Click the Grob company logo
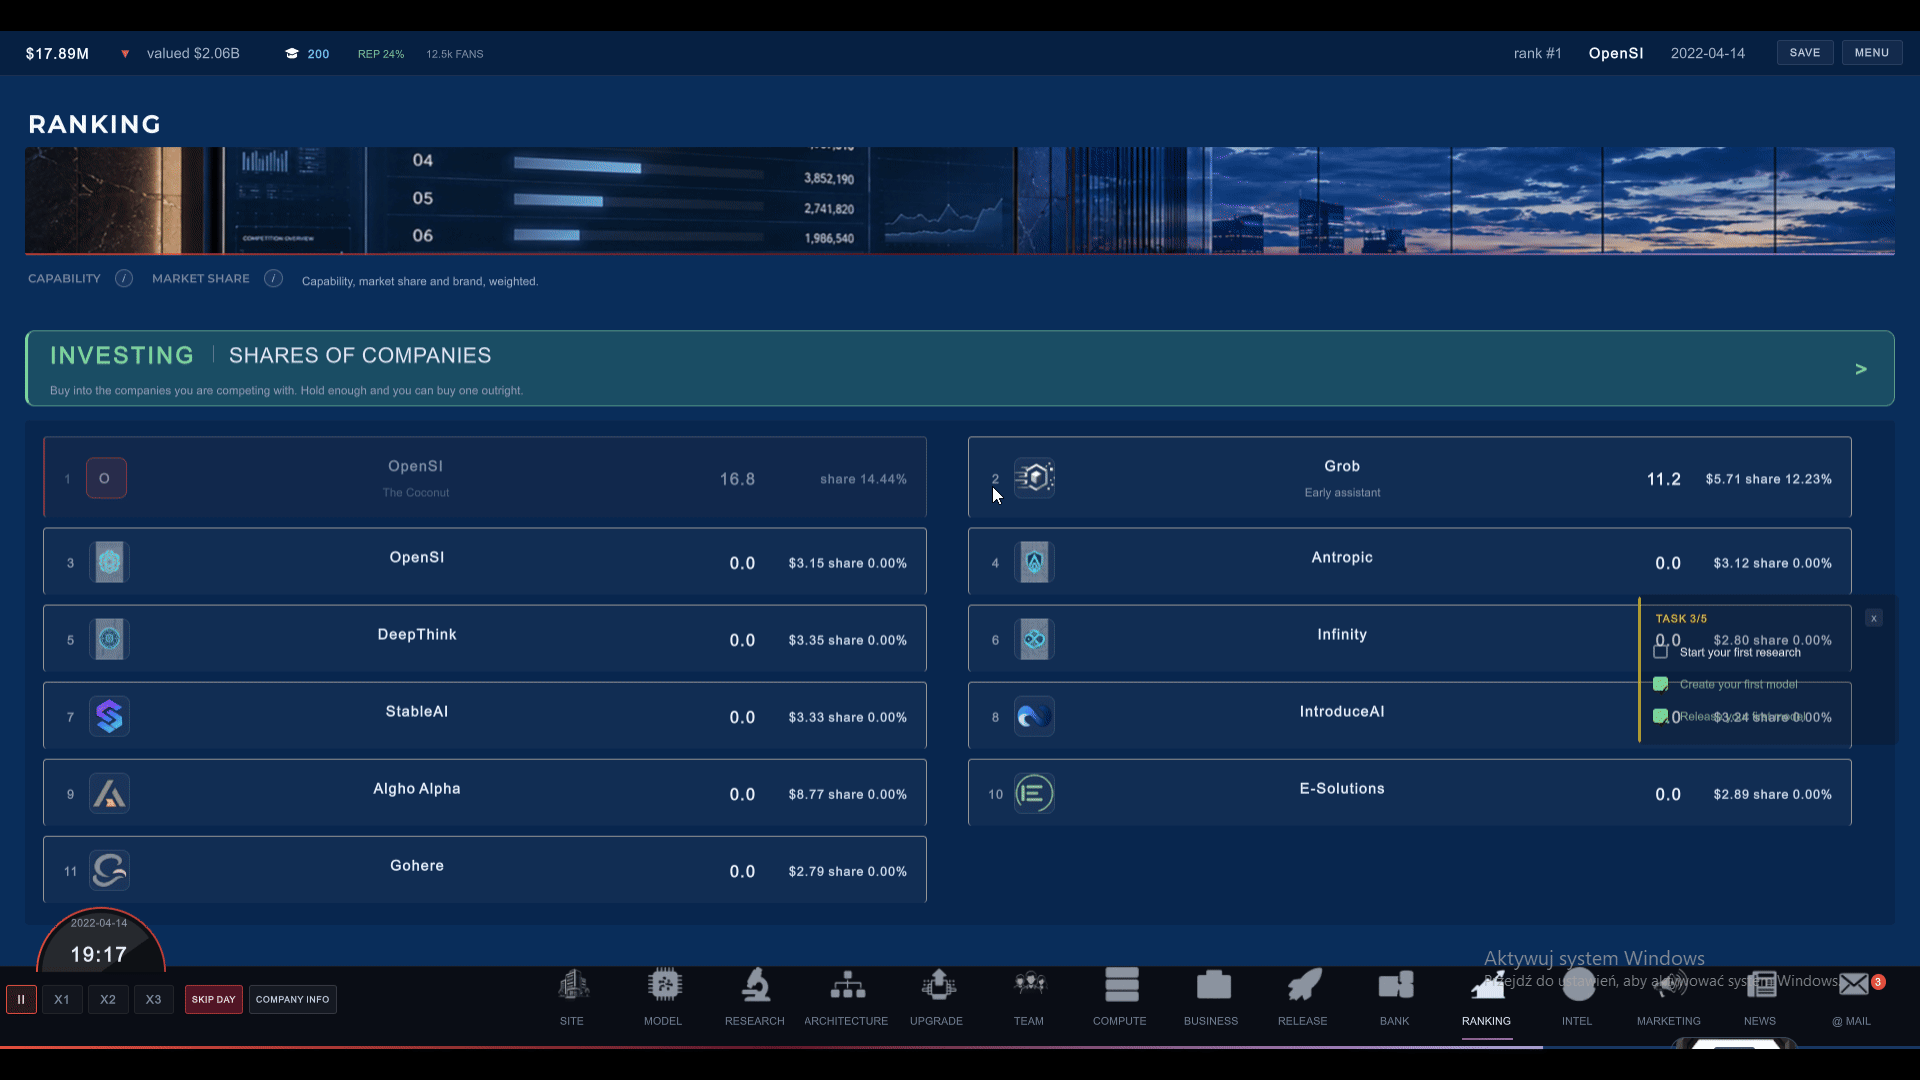1920x1080 pixels. tap(1035, 478)
